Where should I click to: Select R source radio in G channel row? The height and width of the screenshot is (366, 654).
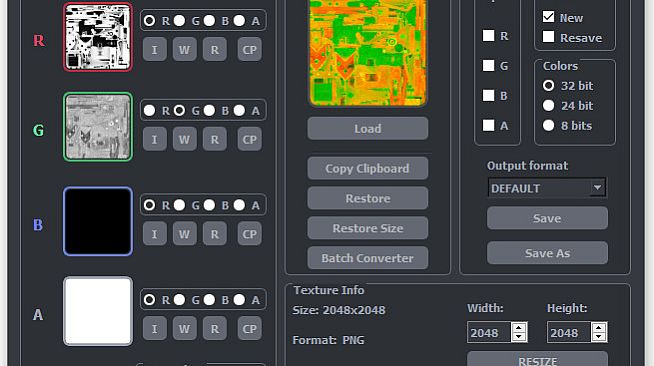point(149,110)
